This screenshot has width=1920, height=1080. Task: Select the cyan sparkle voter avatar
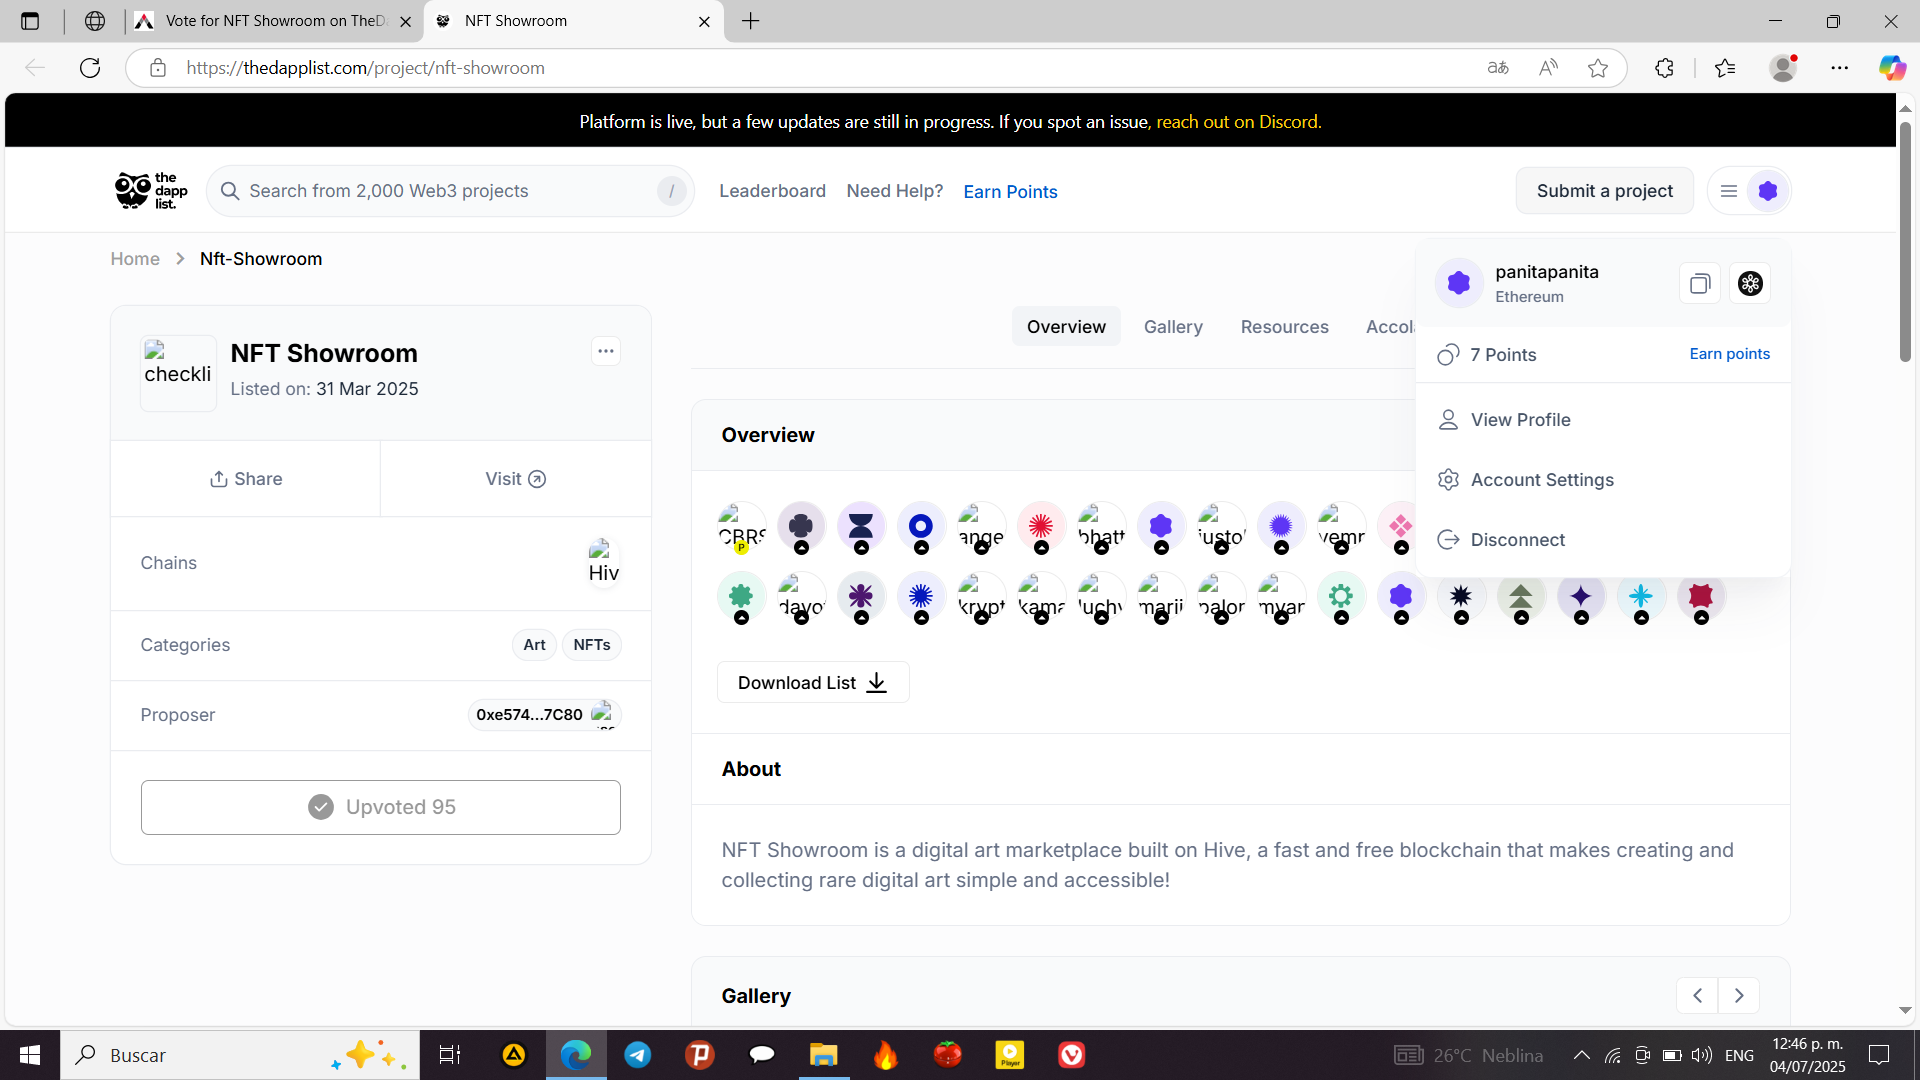(1641, 596)
